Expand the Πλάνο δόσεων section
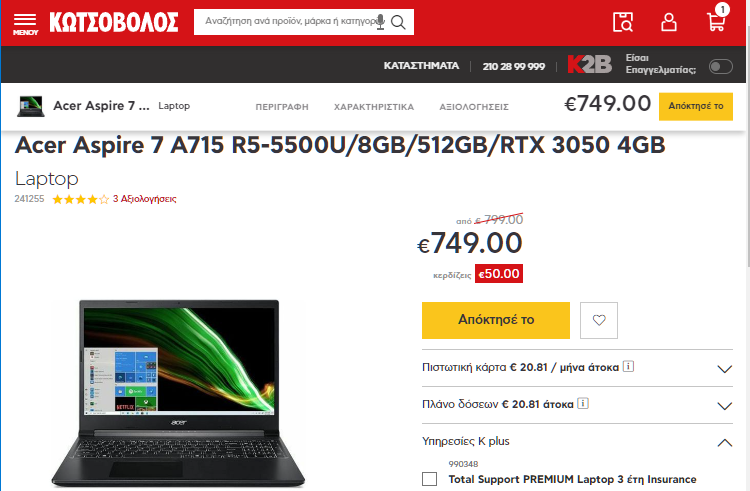The width and height of the screenshot is (750, 491). coord(577,405)
